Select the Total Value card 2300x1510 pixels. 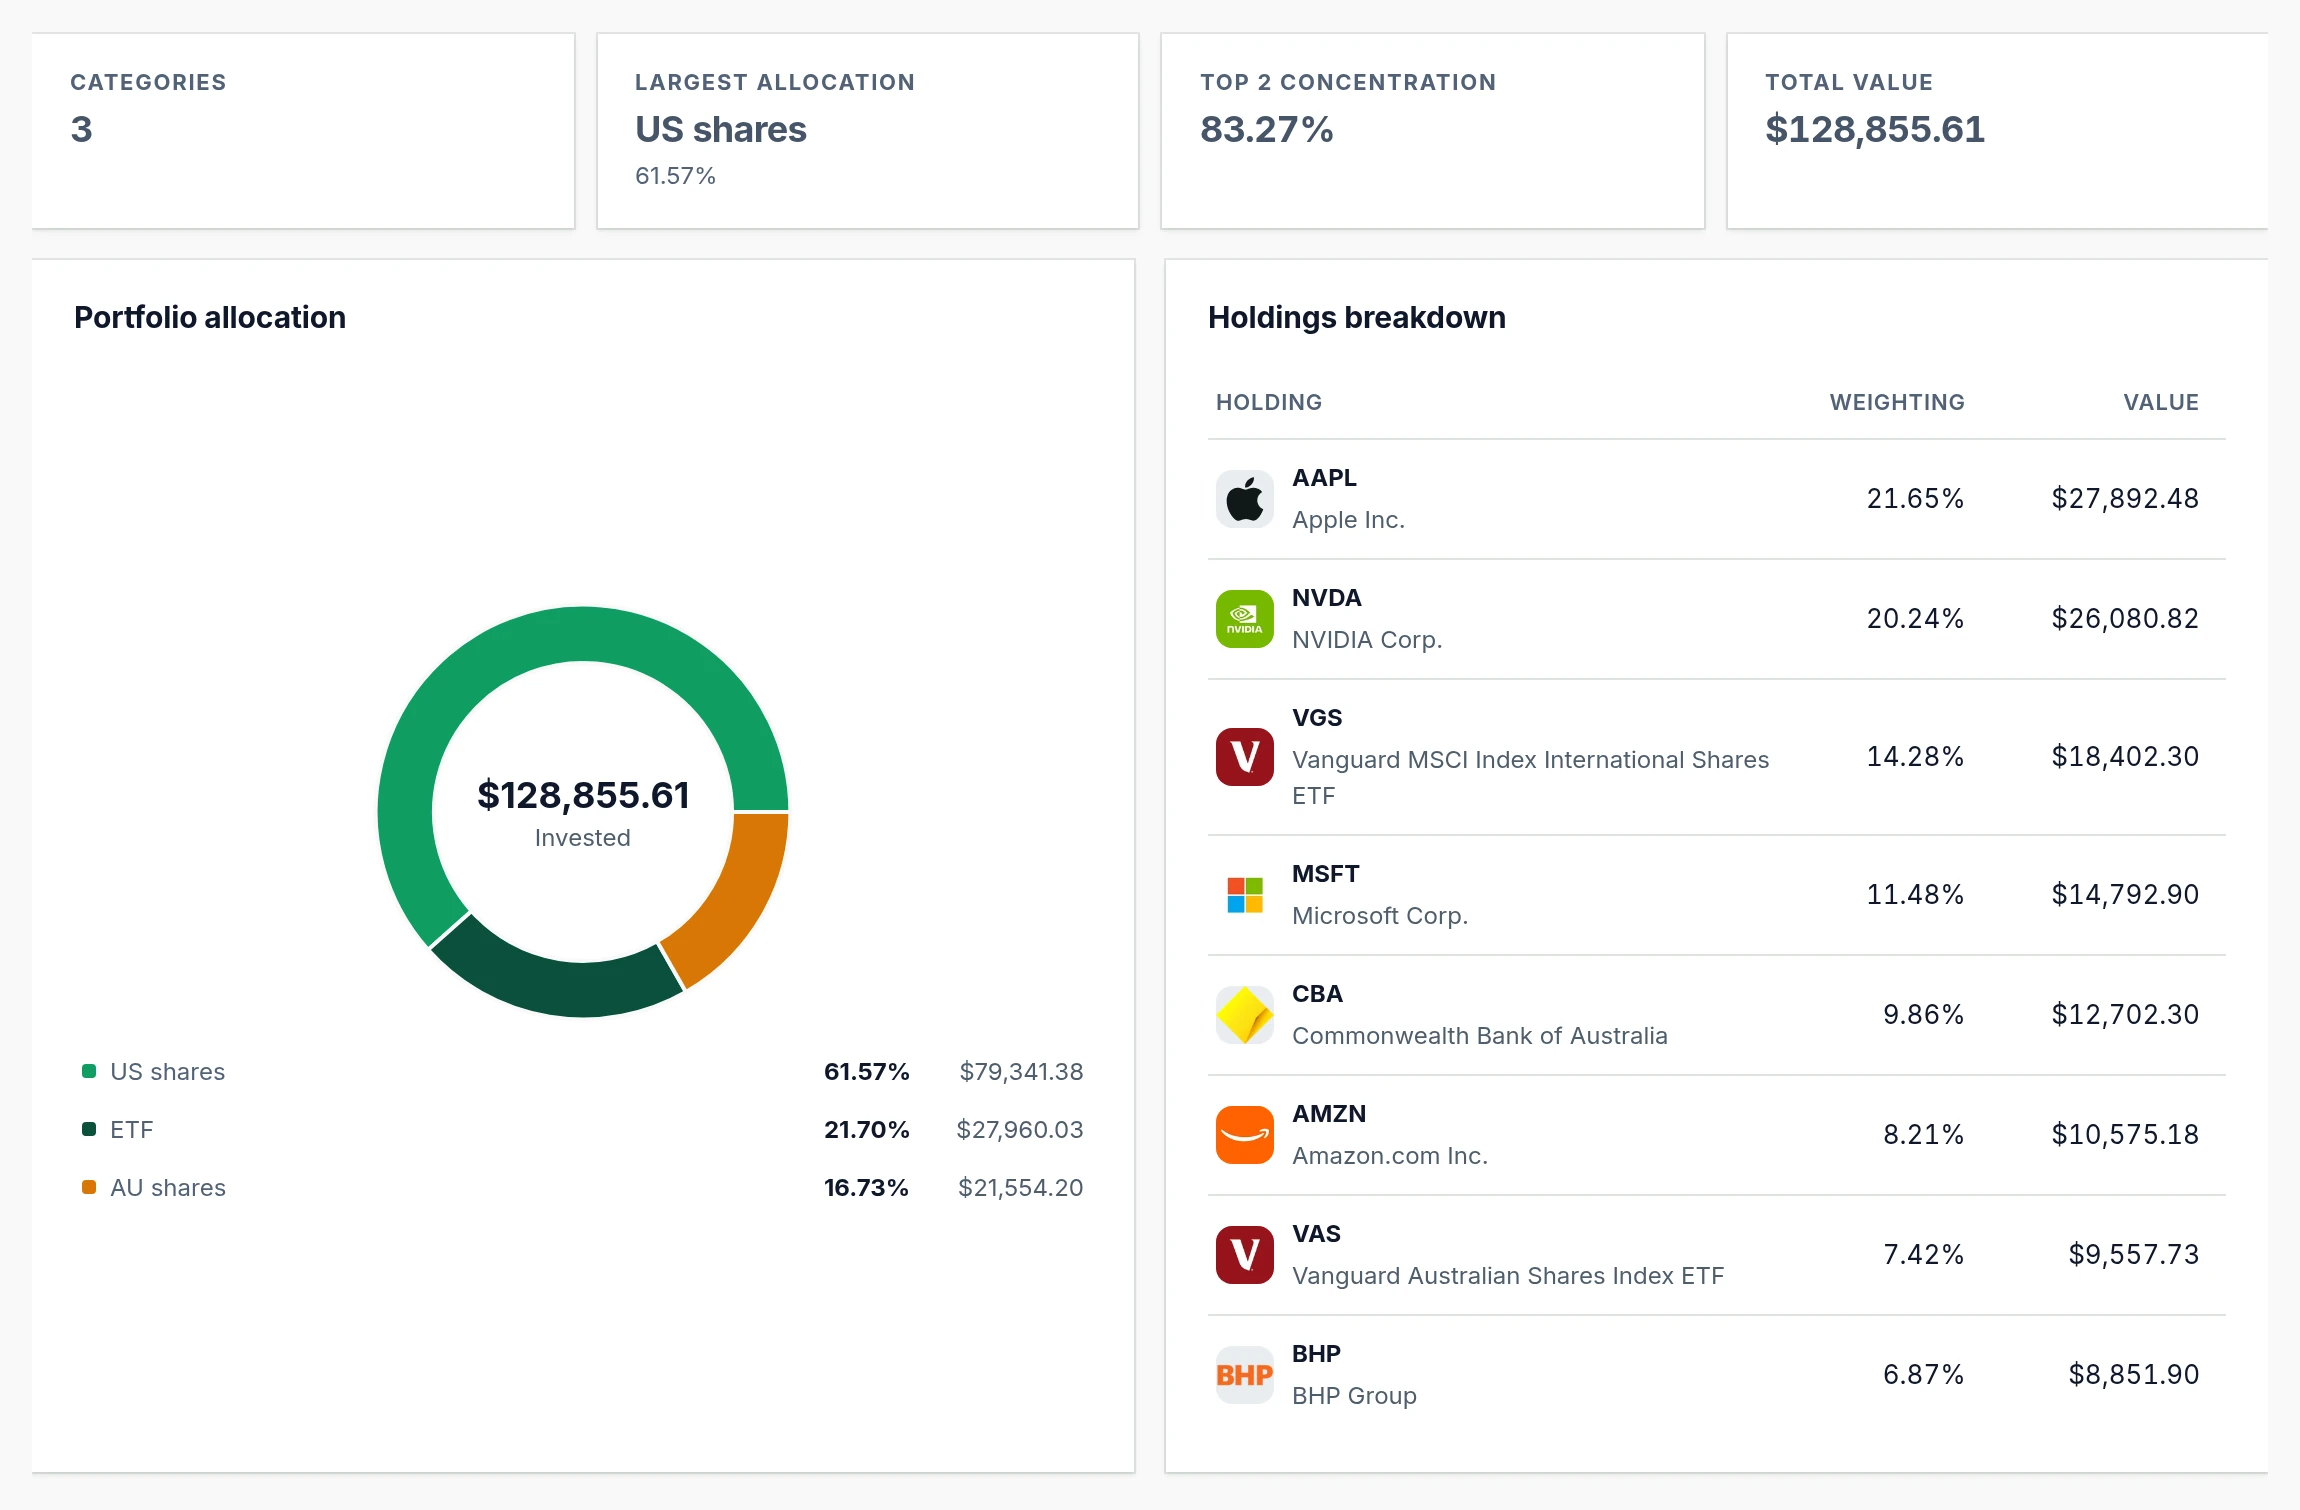[1997, 131]
